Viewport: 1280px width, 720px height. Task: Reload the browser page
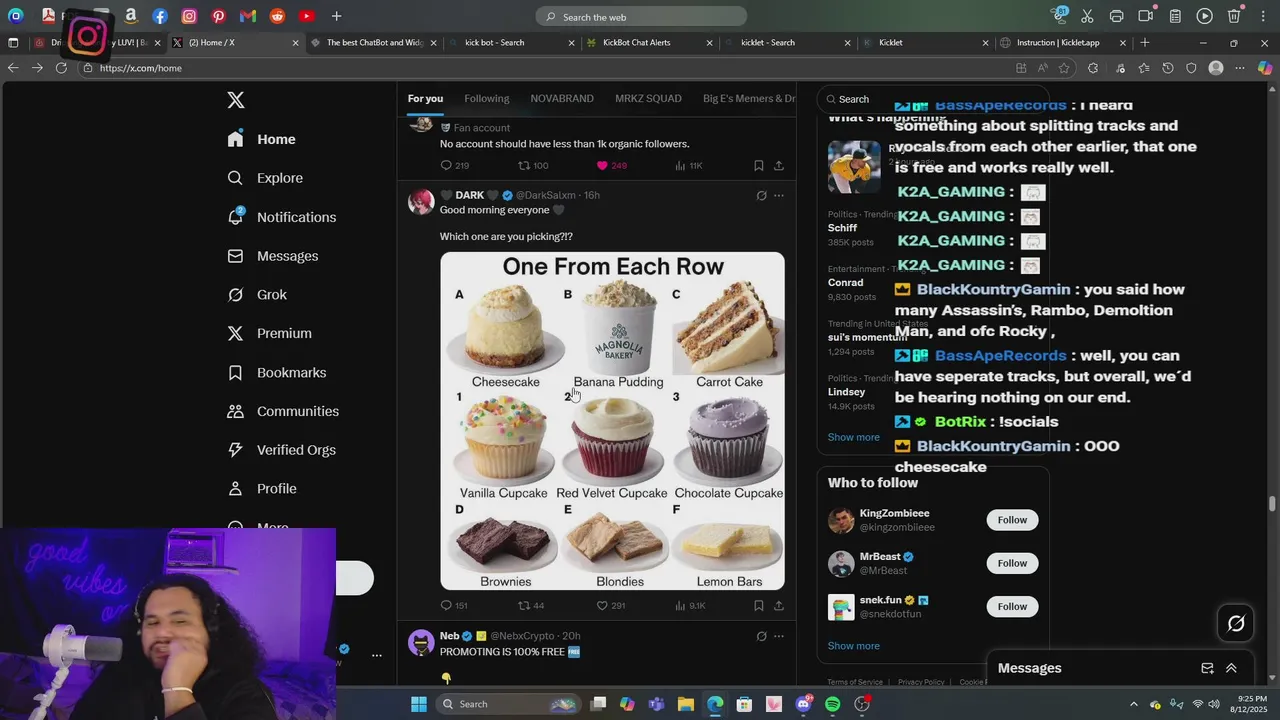(61, 68)
